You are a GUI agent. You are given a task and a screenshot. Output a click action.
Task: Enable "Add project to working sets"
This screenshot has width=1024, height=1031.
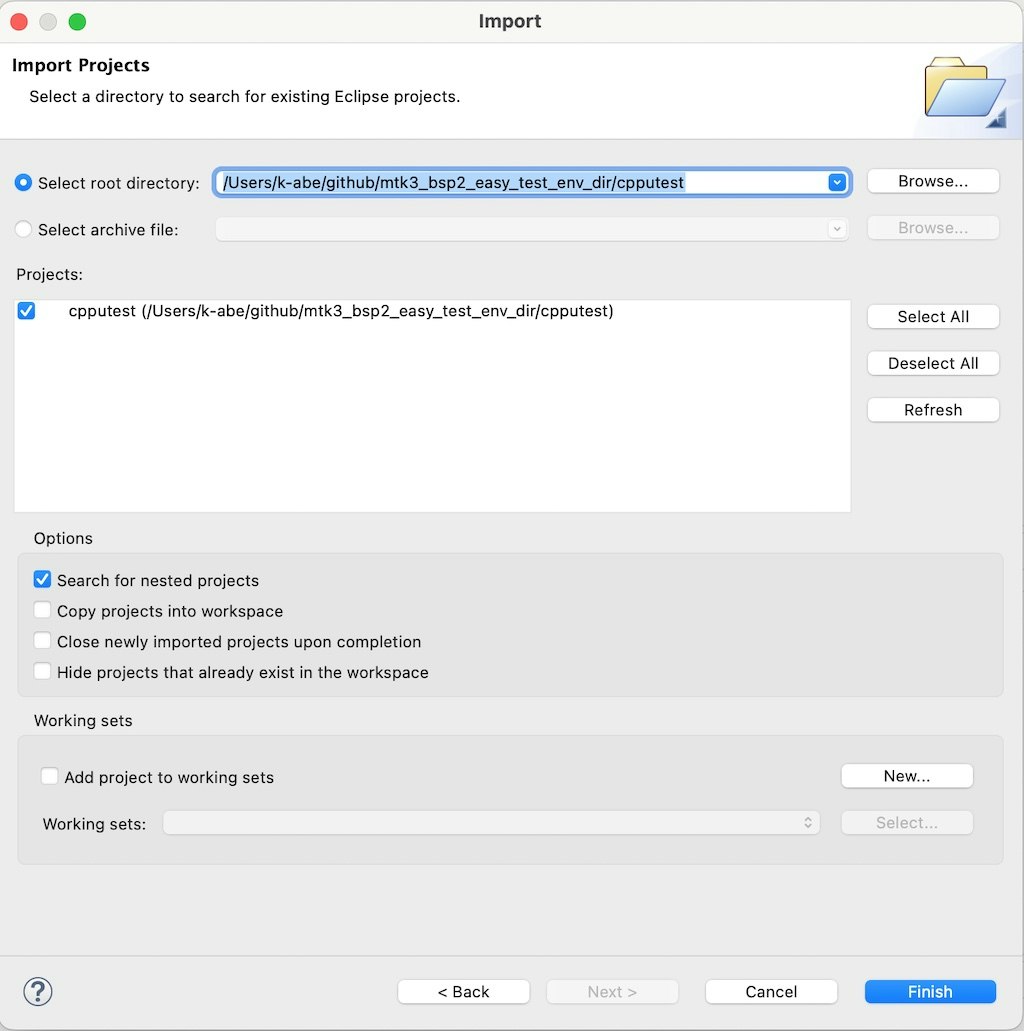point(49,775)
